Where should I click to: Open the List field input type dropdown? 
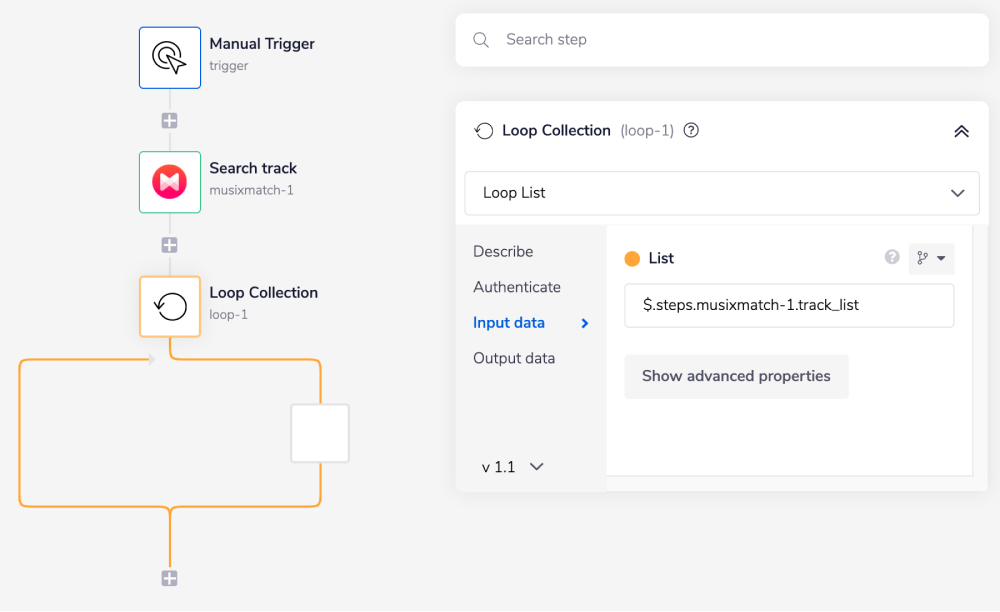(x=931, y=258)
